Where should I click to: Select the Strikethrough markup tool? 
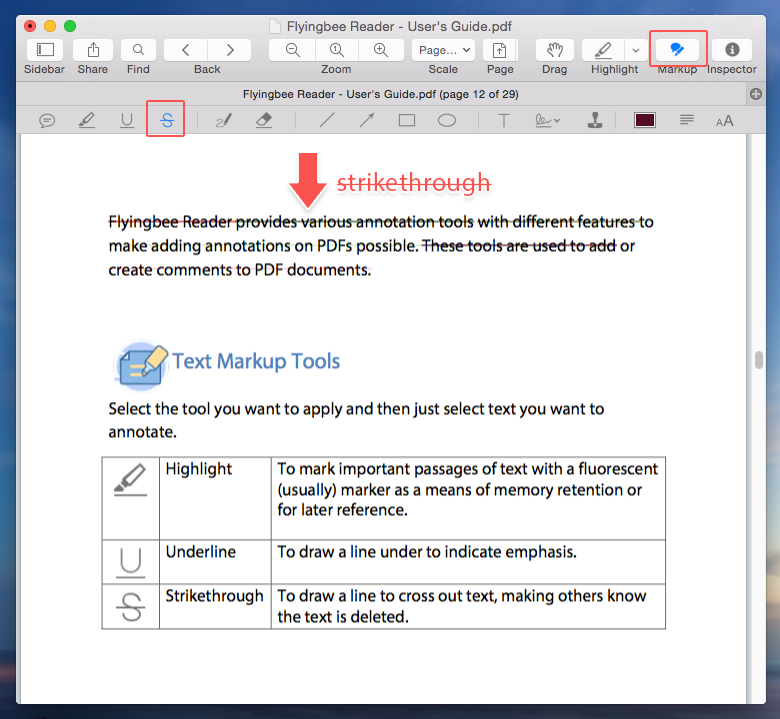click(167, 120)
